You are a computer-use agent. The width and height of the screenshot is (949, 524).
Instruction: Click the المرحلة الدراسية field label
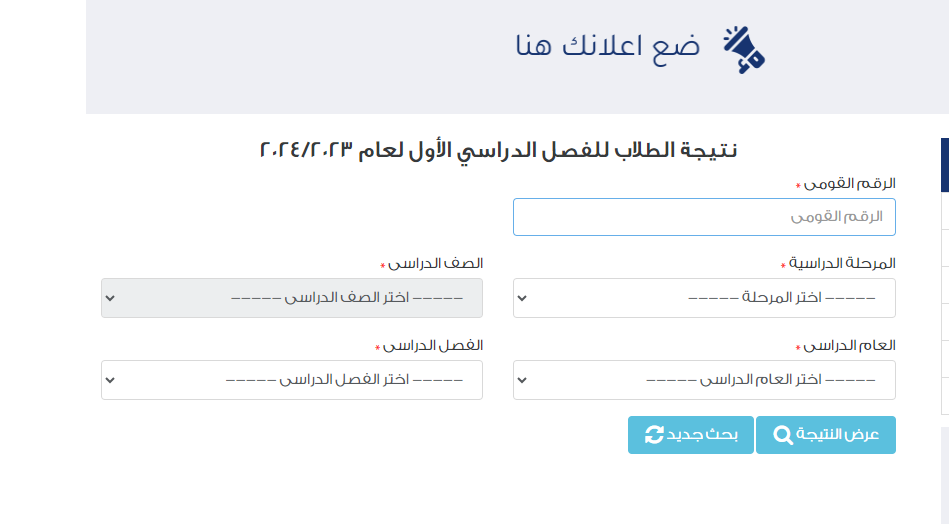coord(842,264)
